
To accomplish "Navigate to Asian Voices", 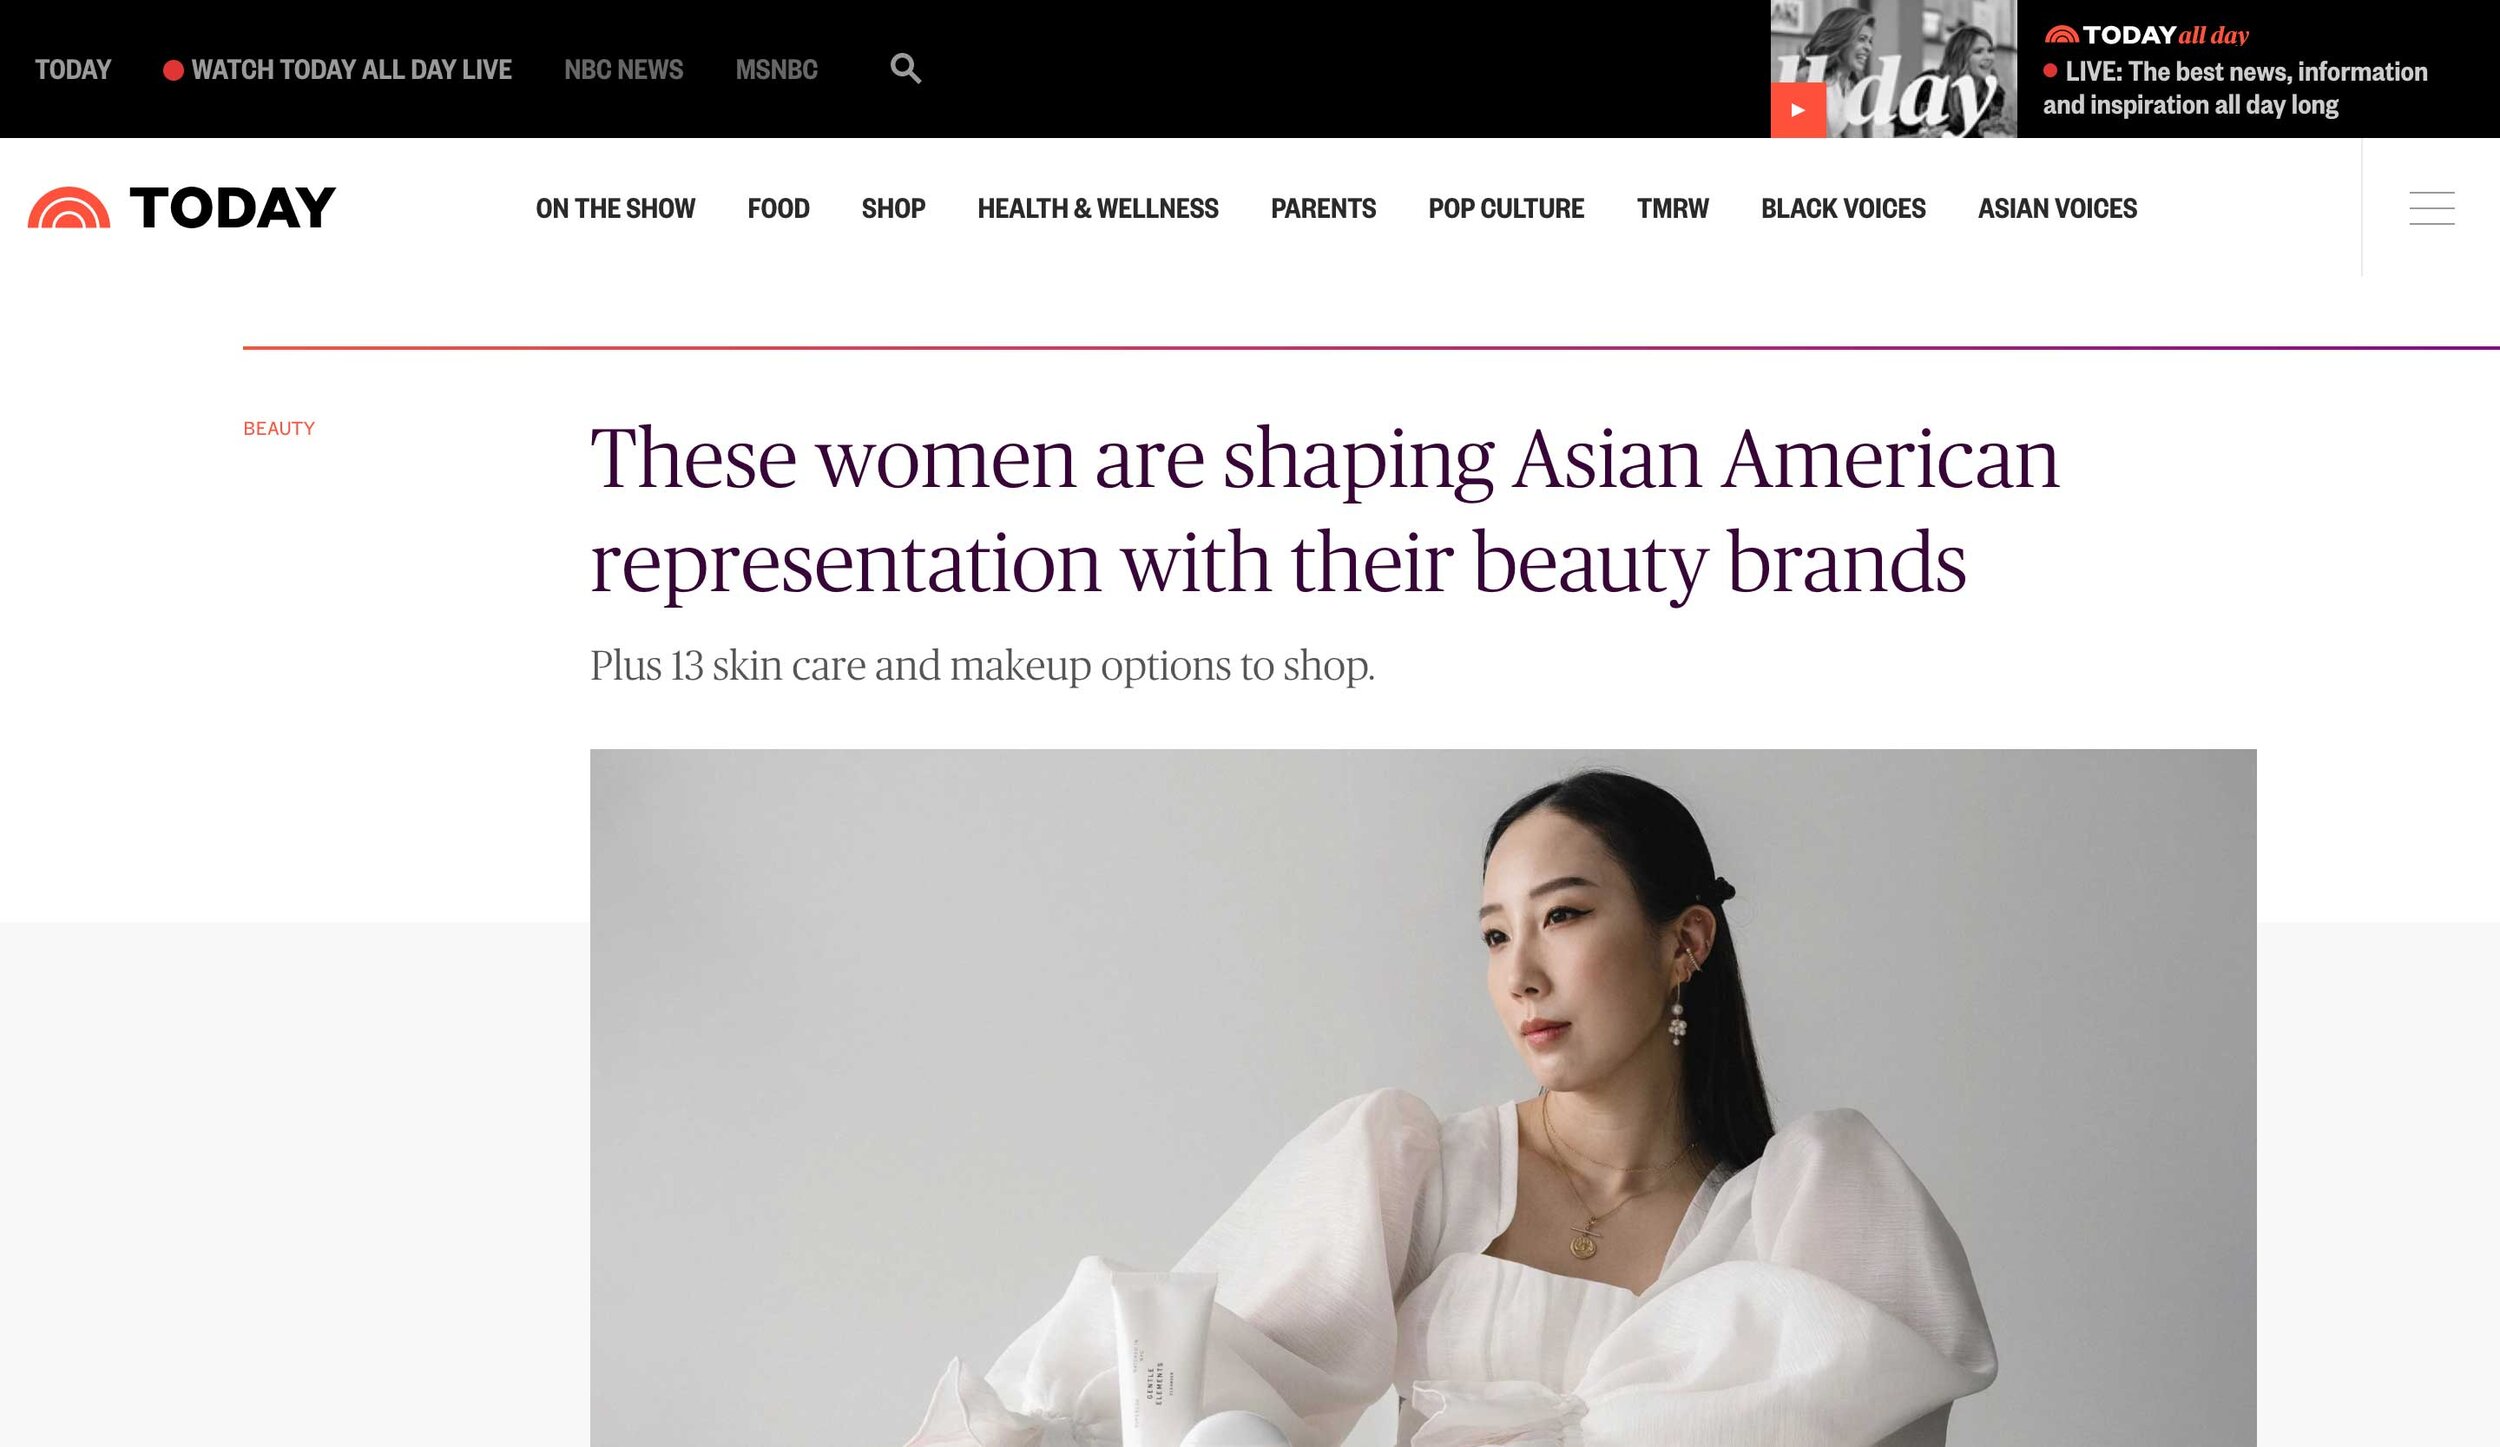I will tap(2057, 208).
